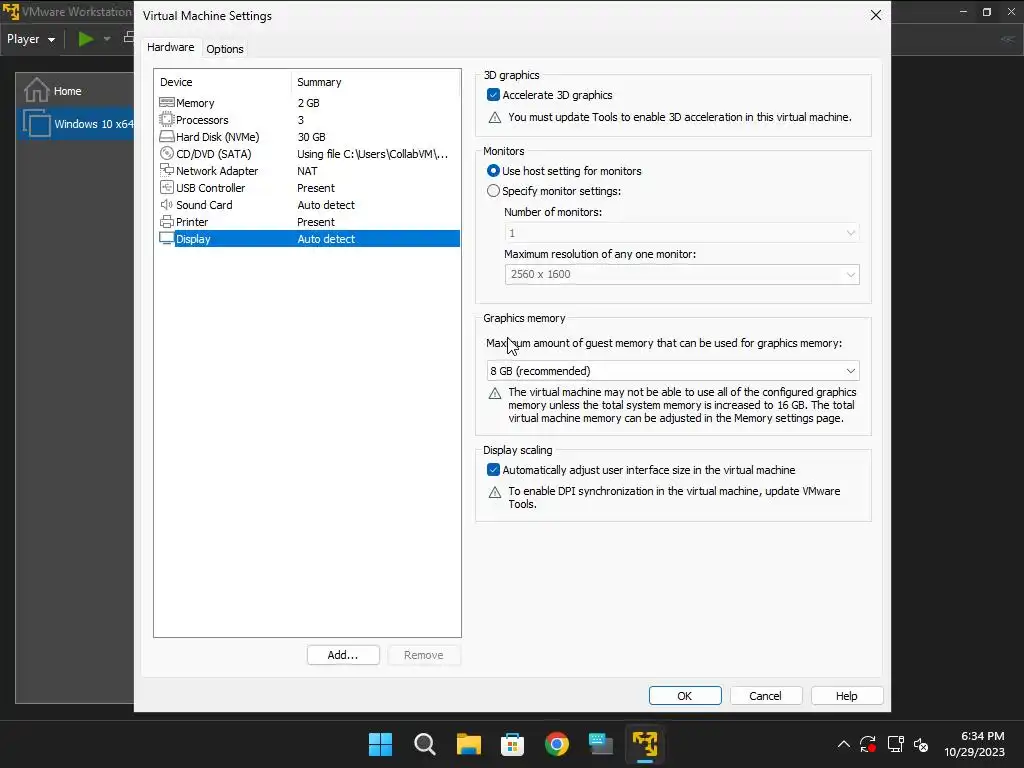The width and height of the screenshot is (1024, 768).
Task: Click the Windows 10 x64 VM icon
Action: pyautogui.click(x=37, y=123)
